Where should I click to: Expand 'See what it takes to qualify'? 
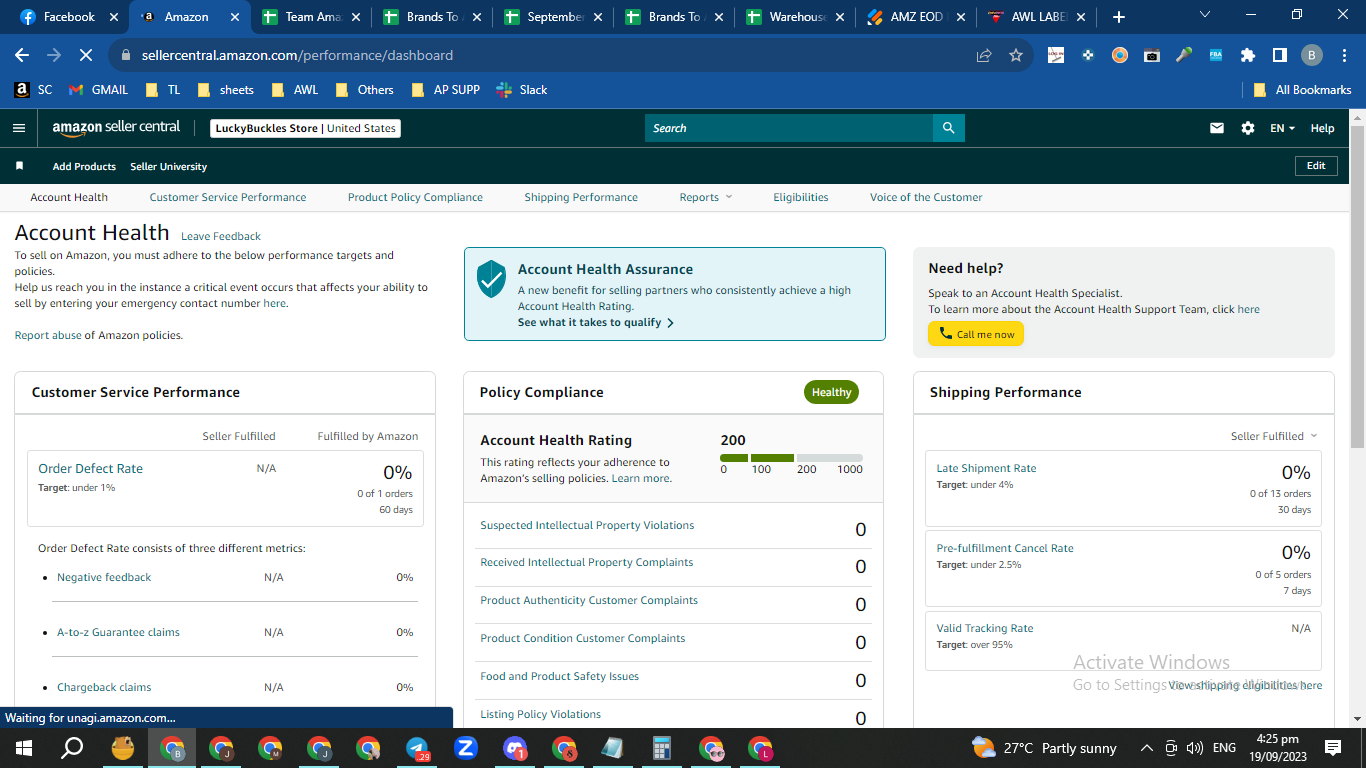tap(596, 323)
